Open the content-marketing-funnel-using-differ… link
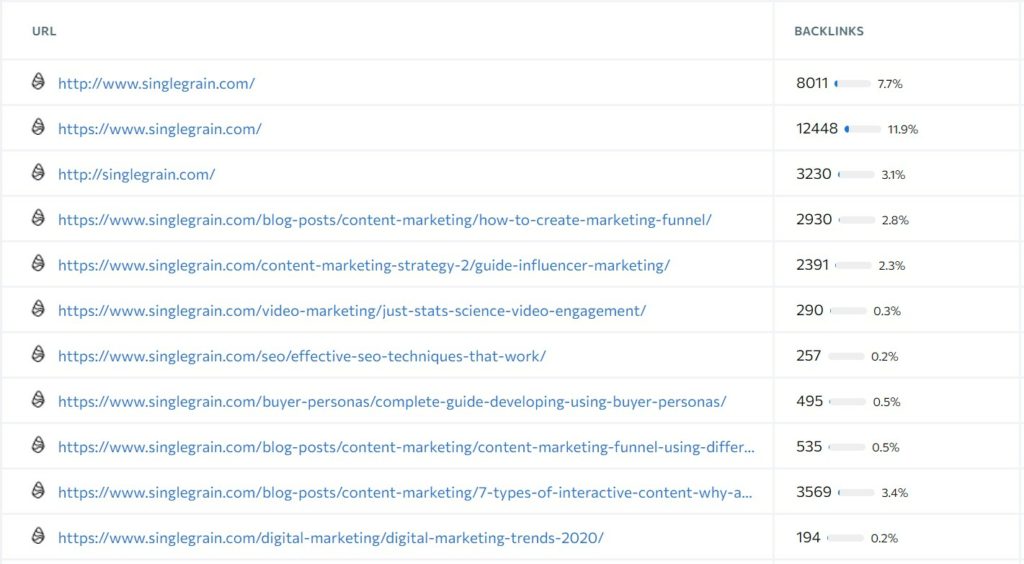This screenshot has height=564, width=1024. pos(406,447)
